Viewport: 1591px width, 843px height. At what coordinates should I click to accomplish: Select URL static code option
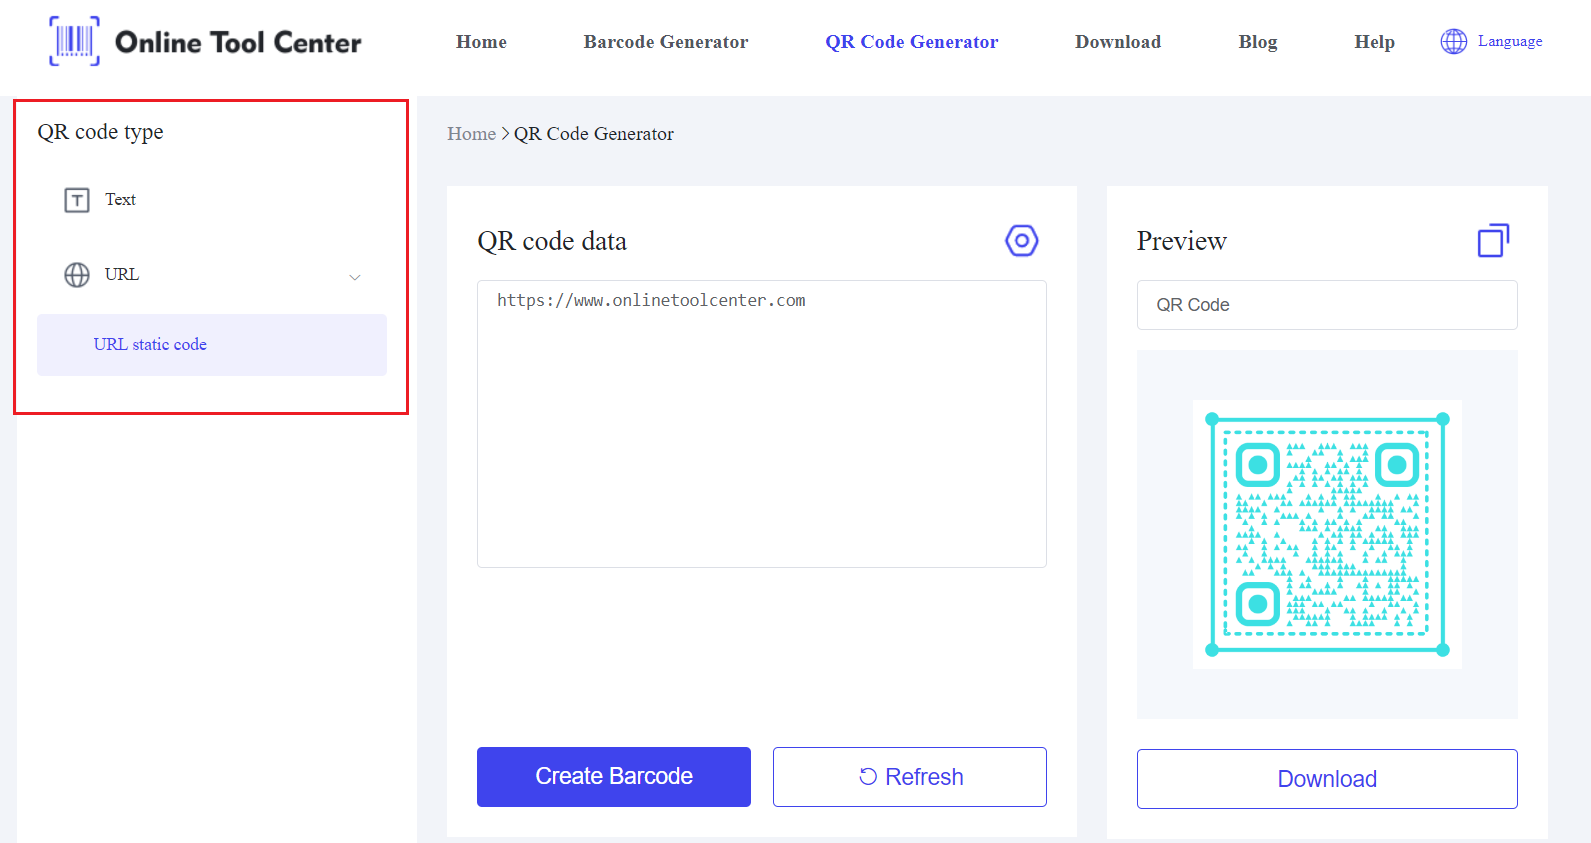(150, 345)
